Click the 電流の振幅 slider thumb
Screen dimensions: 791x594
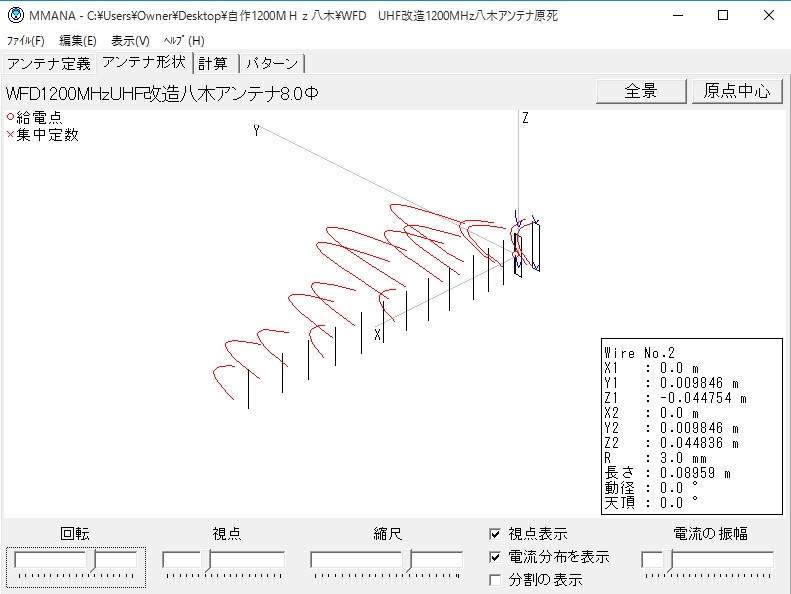click(x=668, y=560)
